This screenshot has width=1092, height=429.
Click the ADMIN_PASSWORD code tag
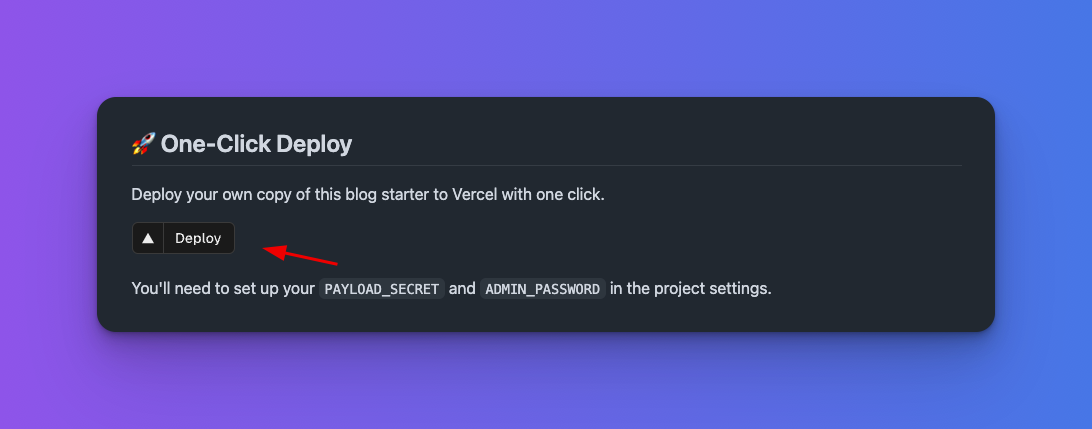[543, 289]
